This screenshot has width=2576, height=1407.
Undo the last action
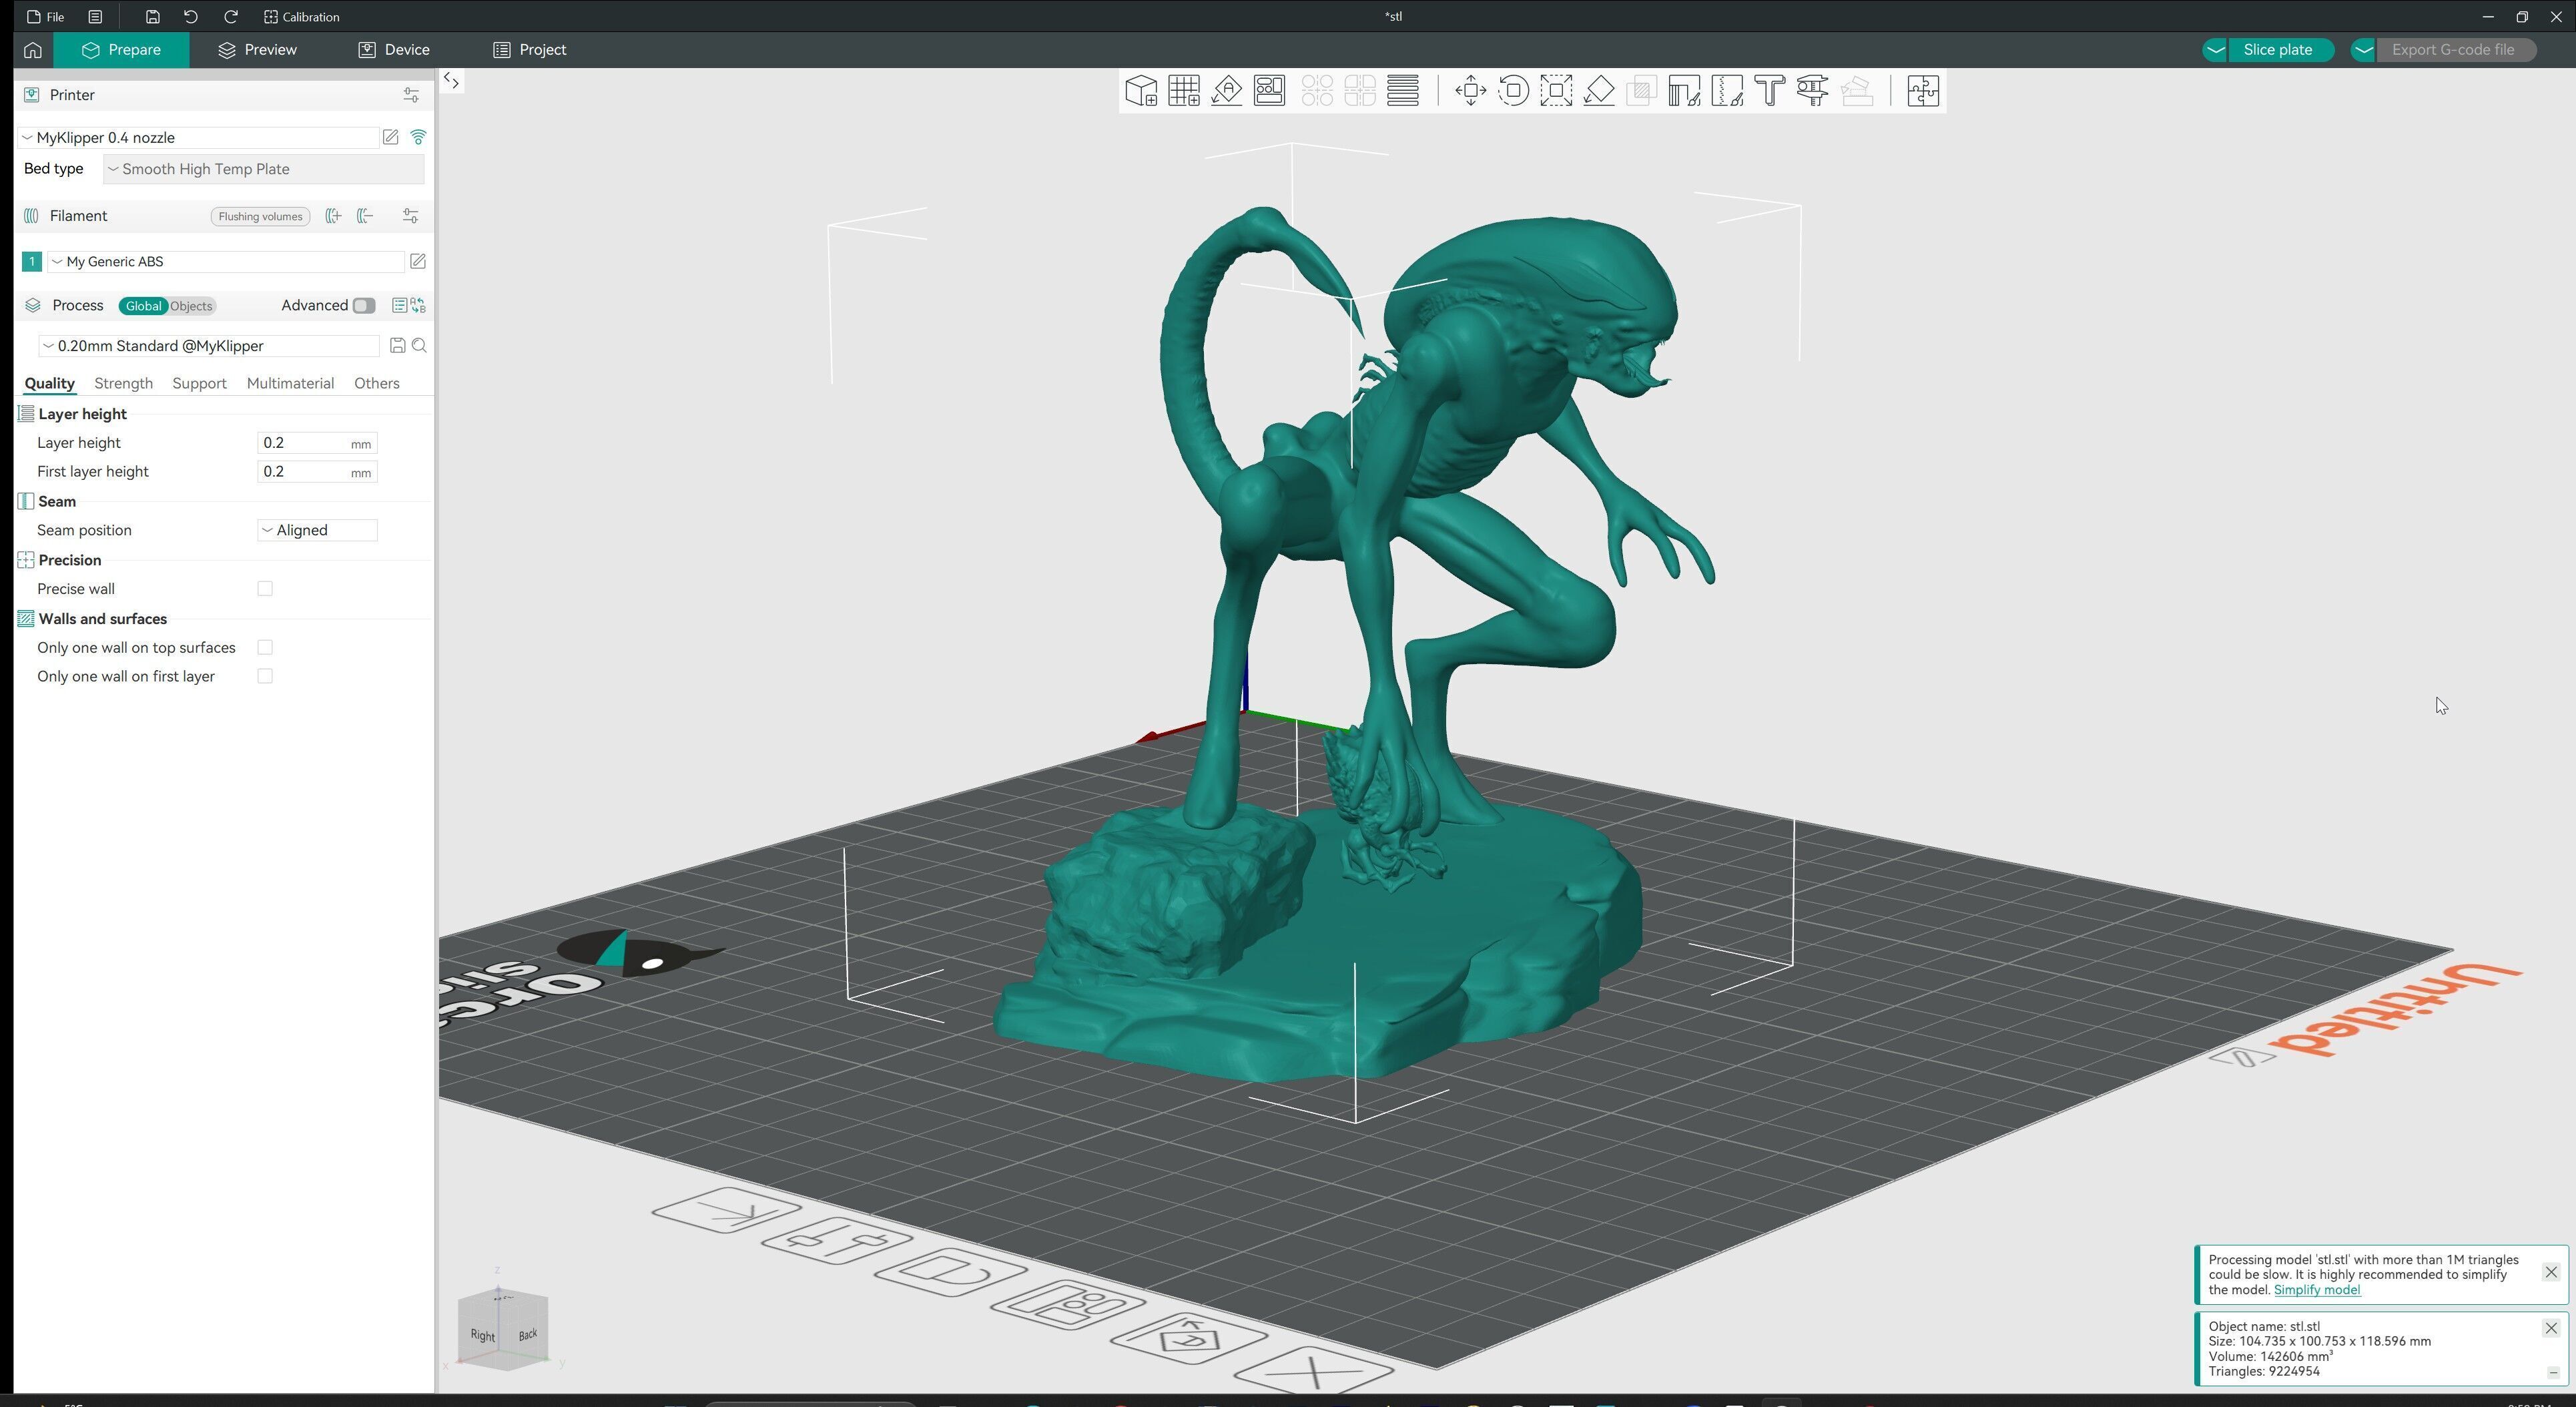tap(191, 17)
